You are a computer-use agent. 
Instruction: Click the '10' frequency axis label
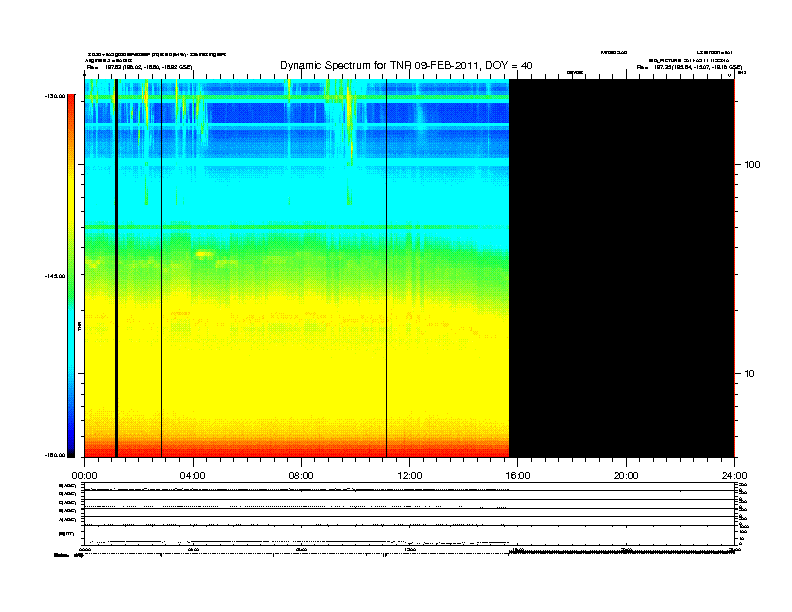click(750, 374)
